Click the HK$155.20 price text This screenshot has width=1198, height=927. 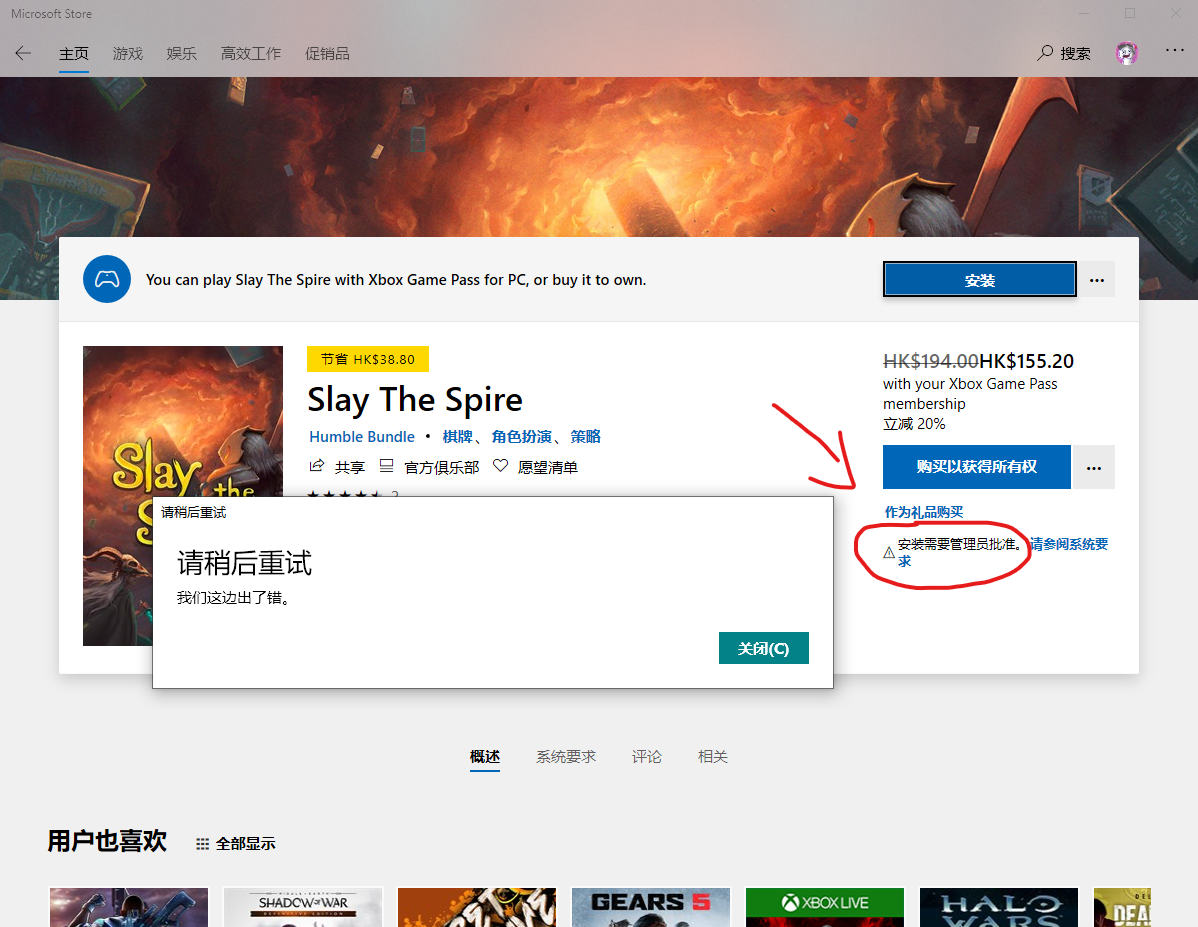[x=1027, y=361]
